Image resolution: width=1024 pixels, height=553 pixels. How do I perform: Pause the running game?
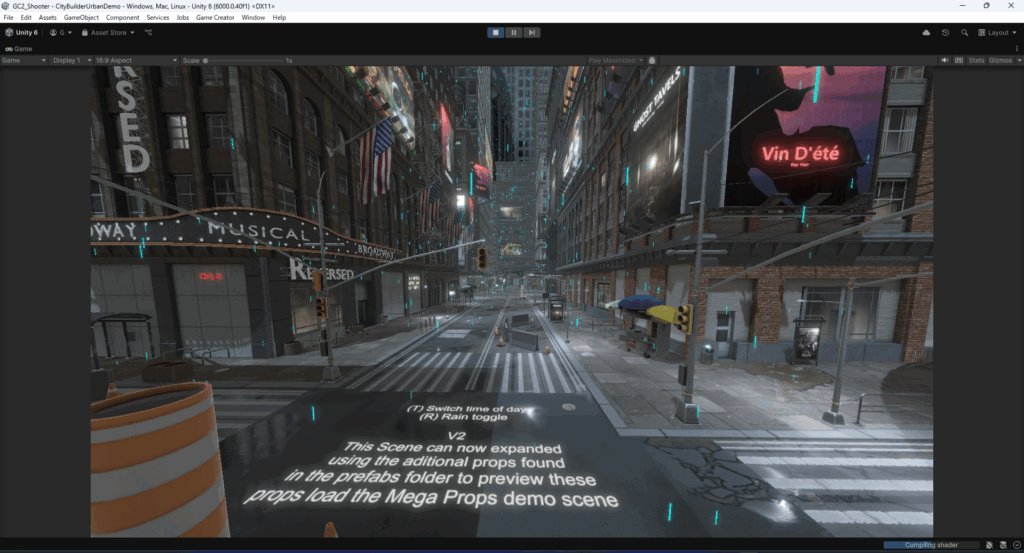514,32
